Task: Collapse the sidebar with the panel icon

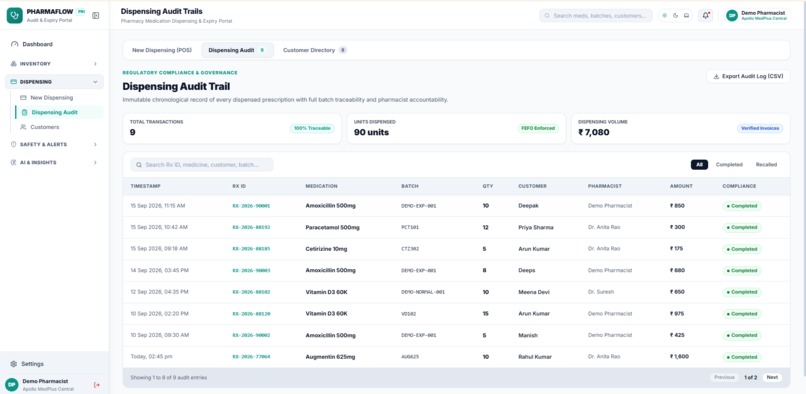Action: (96, 15)
